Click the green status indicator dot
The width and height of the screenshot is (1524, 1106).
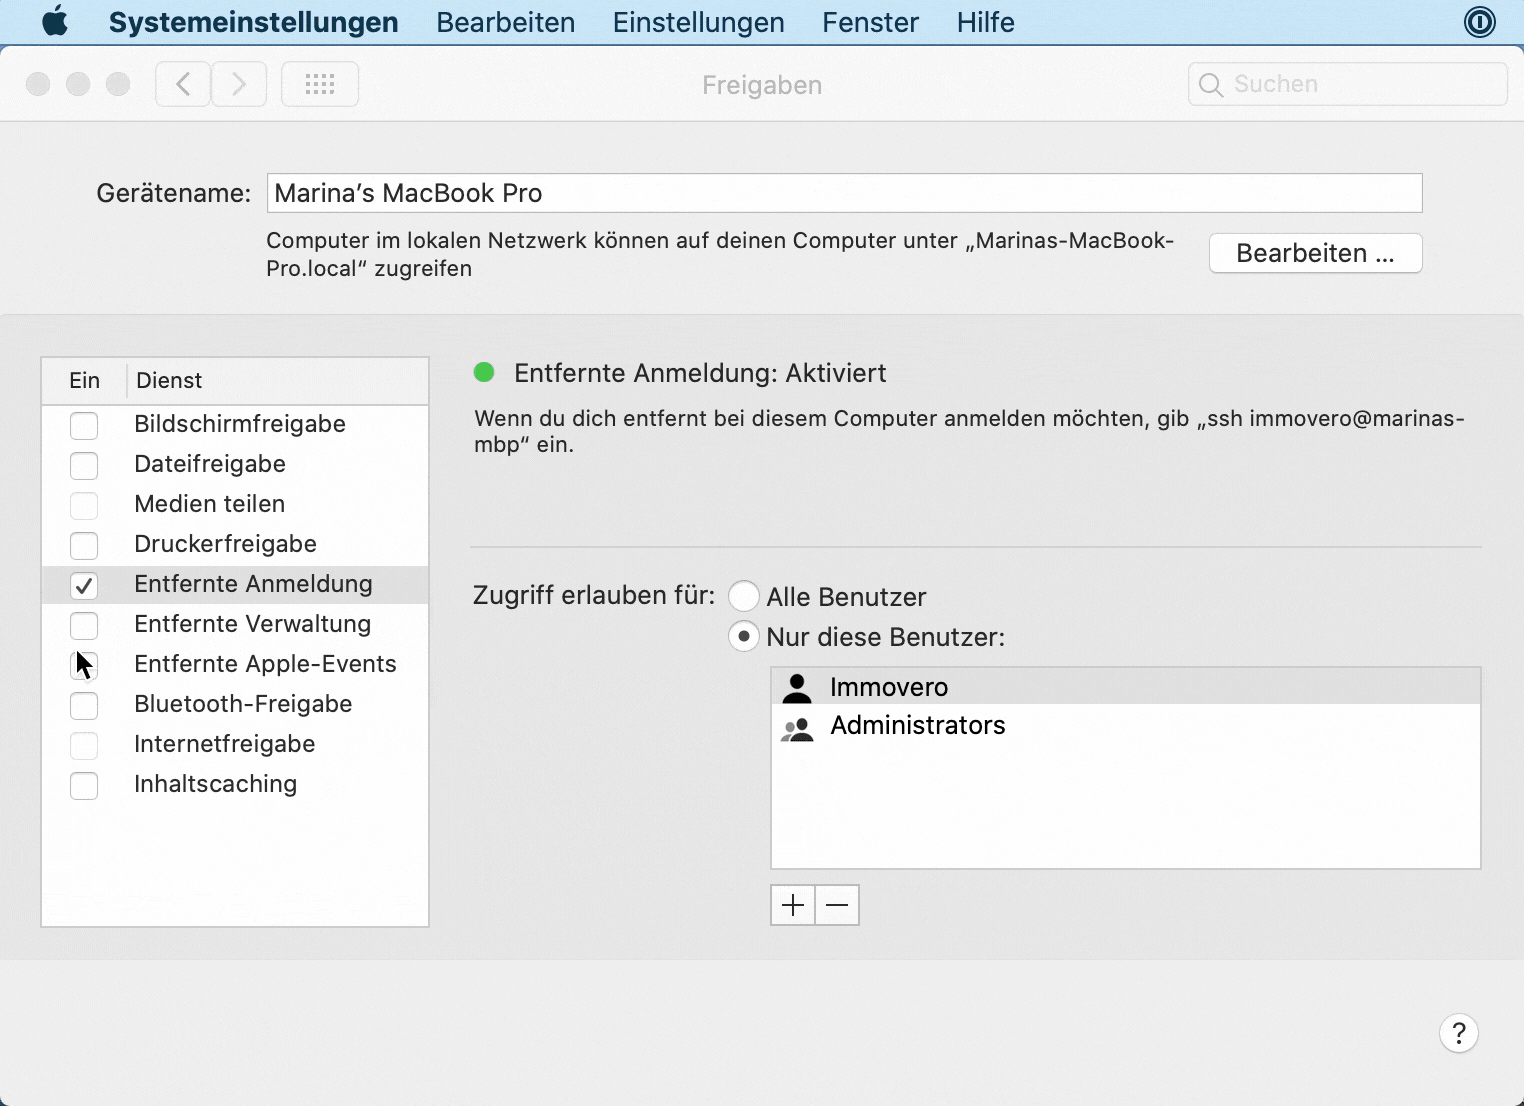(x=484, y=373)
